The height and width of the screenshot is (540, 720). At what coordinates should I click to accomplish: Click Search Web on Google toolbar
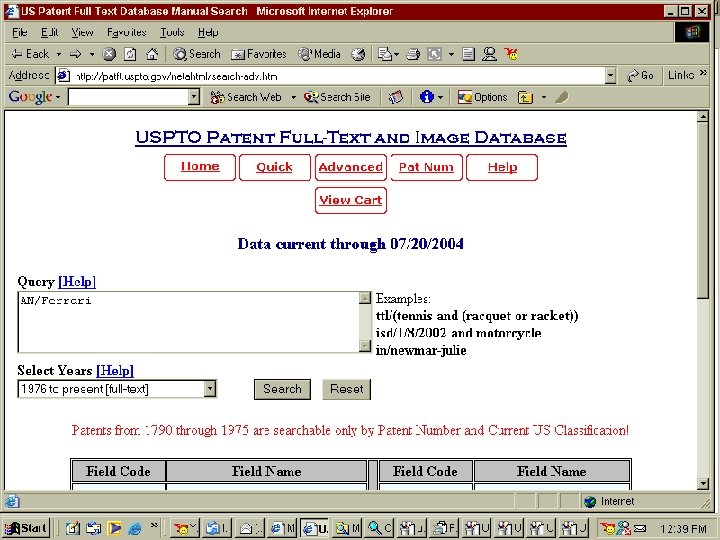246,97
